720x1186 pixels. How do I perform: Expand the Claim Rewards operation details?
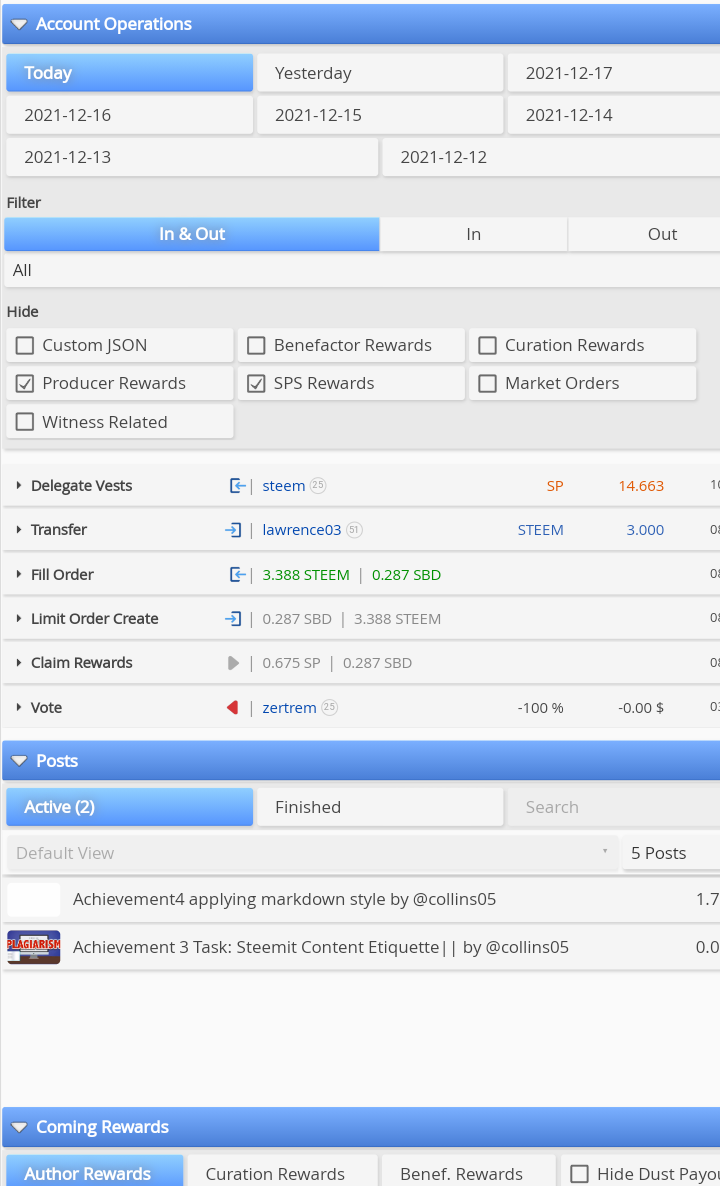pyautogui.click(x=19, y=663)
